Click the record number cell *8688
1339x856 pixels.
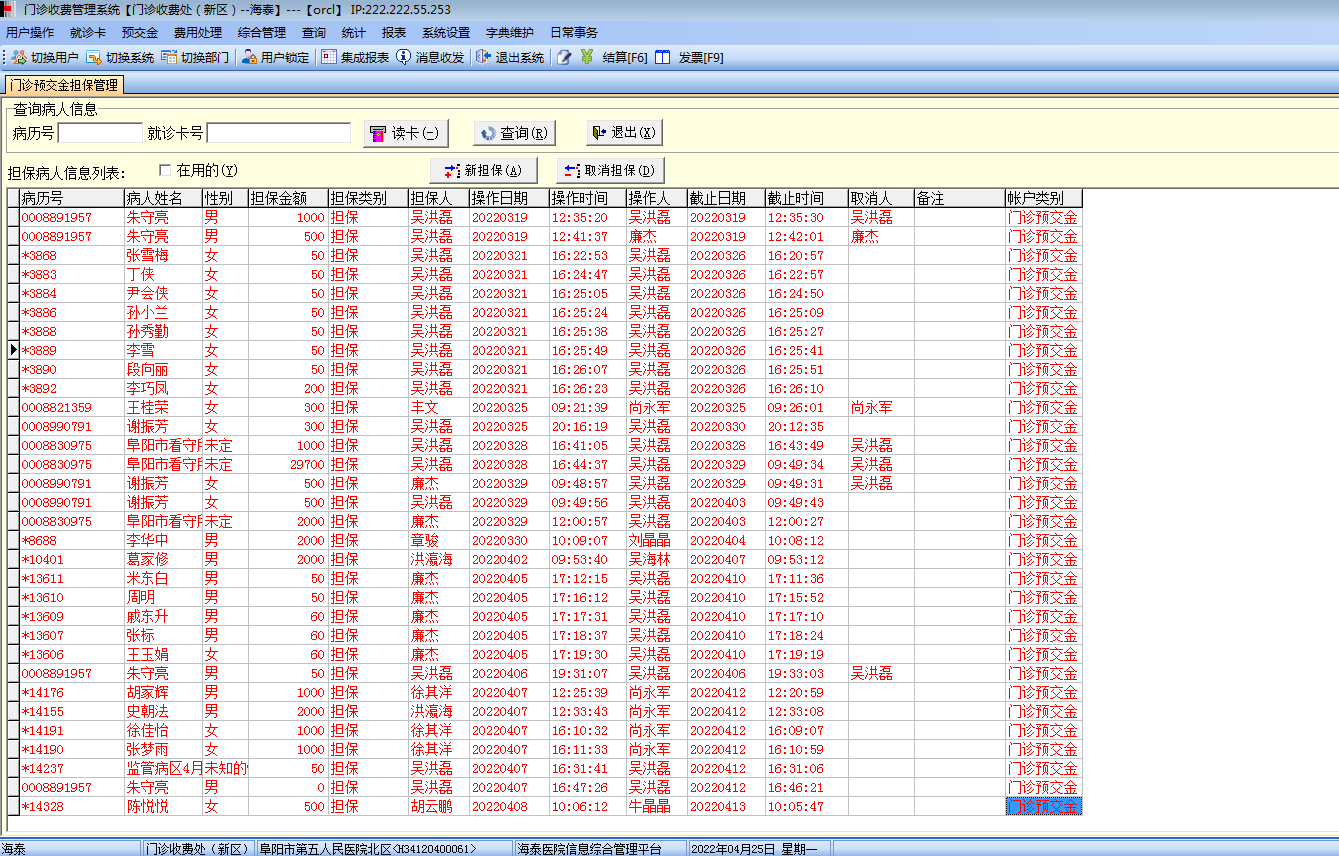coord(71,541)
